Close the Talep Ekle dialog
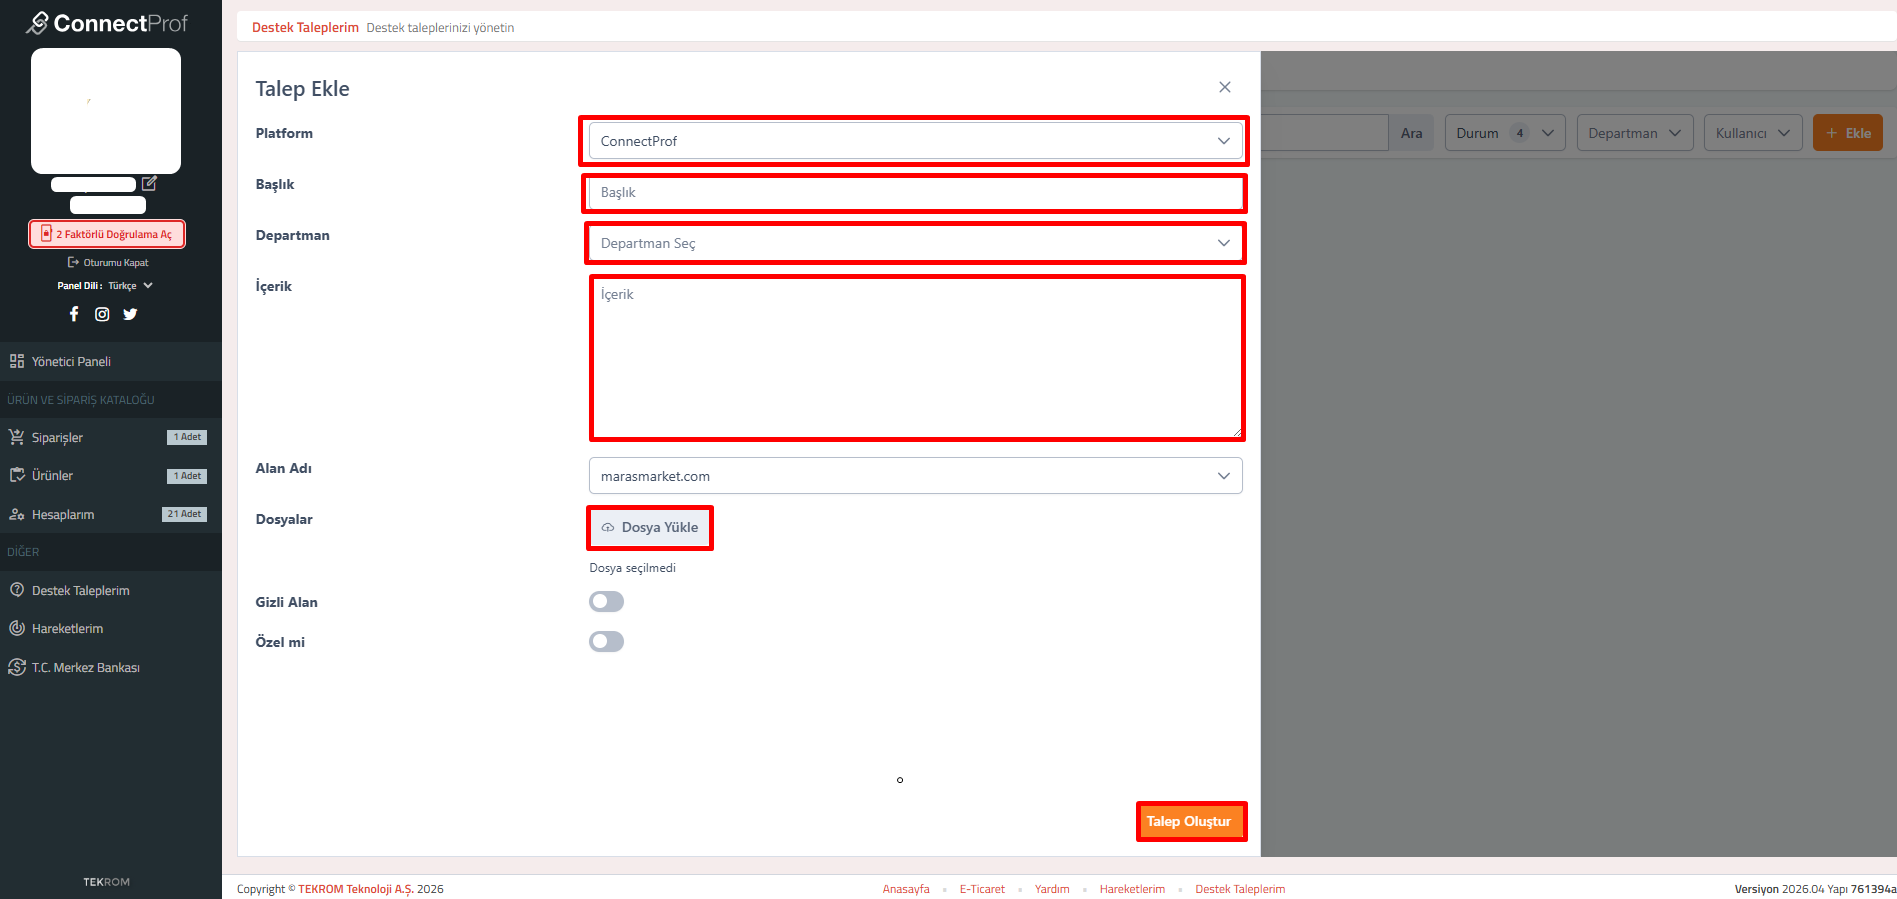 coord(1224,88)
